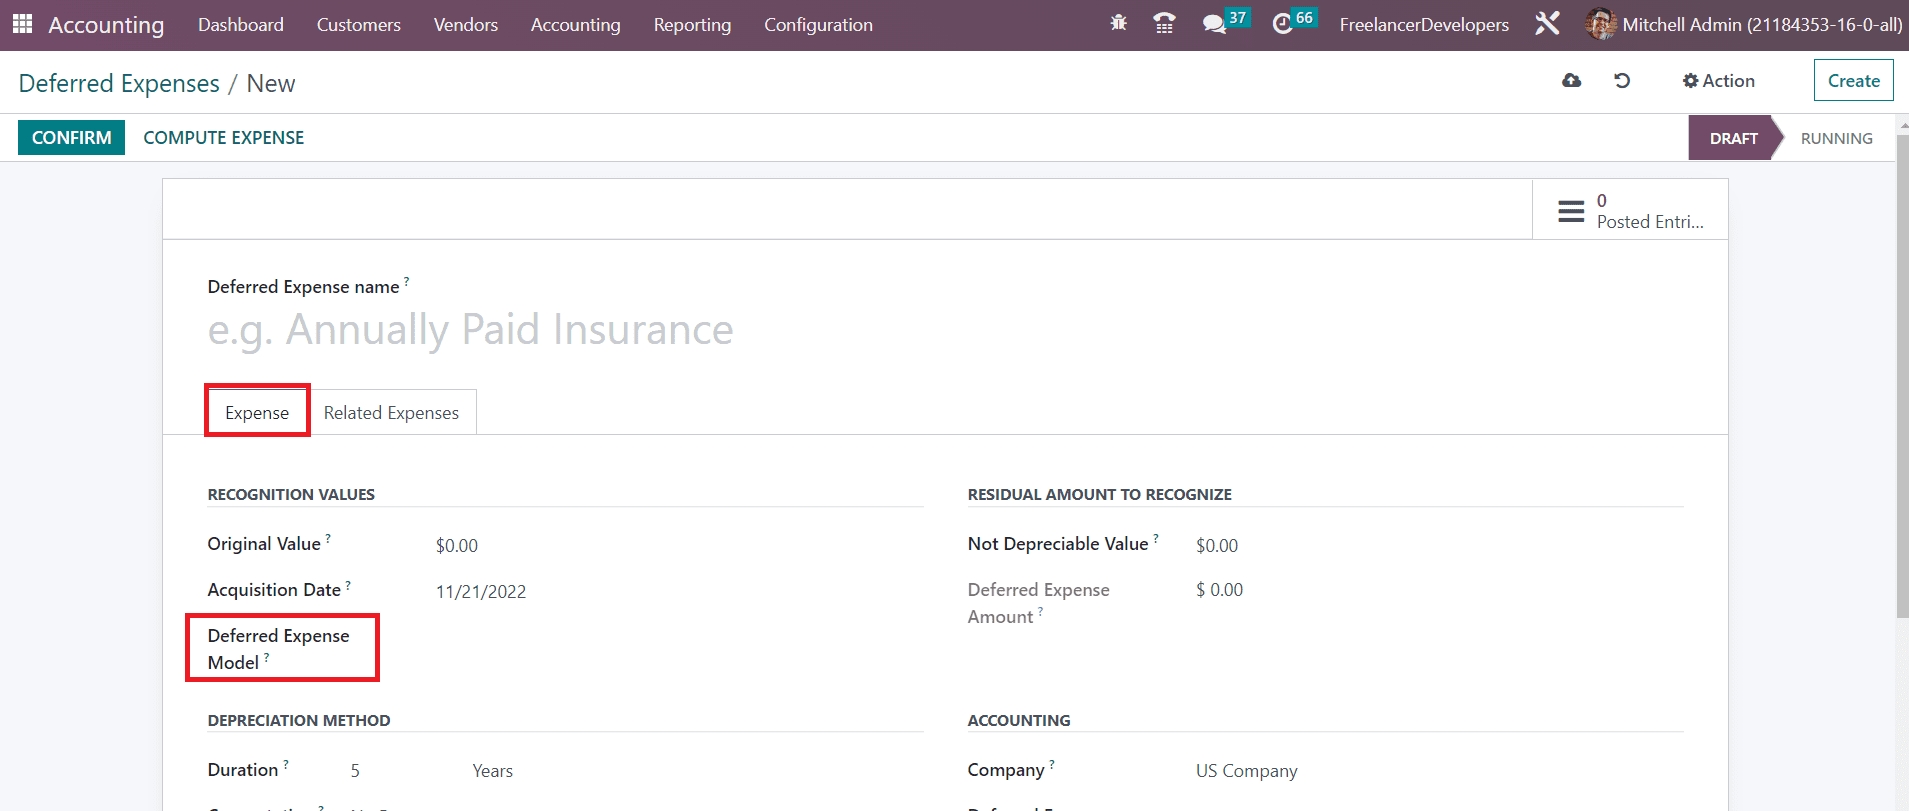
Task: Open the Reporting menu
Action: [x=692, y=25]
